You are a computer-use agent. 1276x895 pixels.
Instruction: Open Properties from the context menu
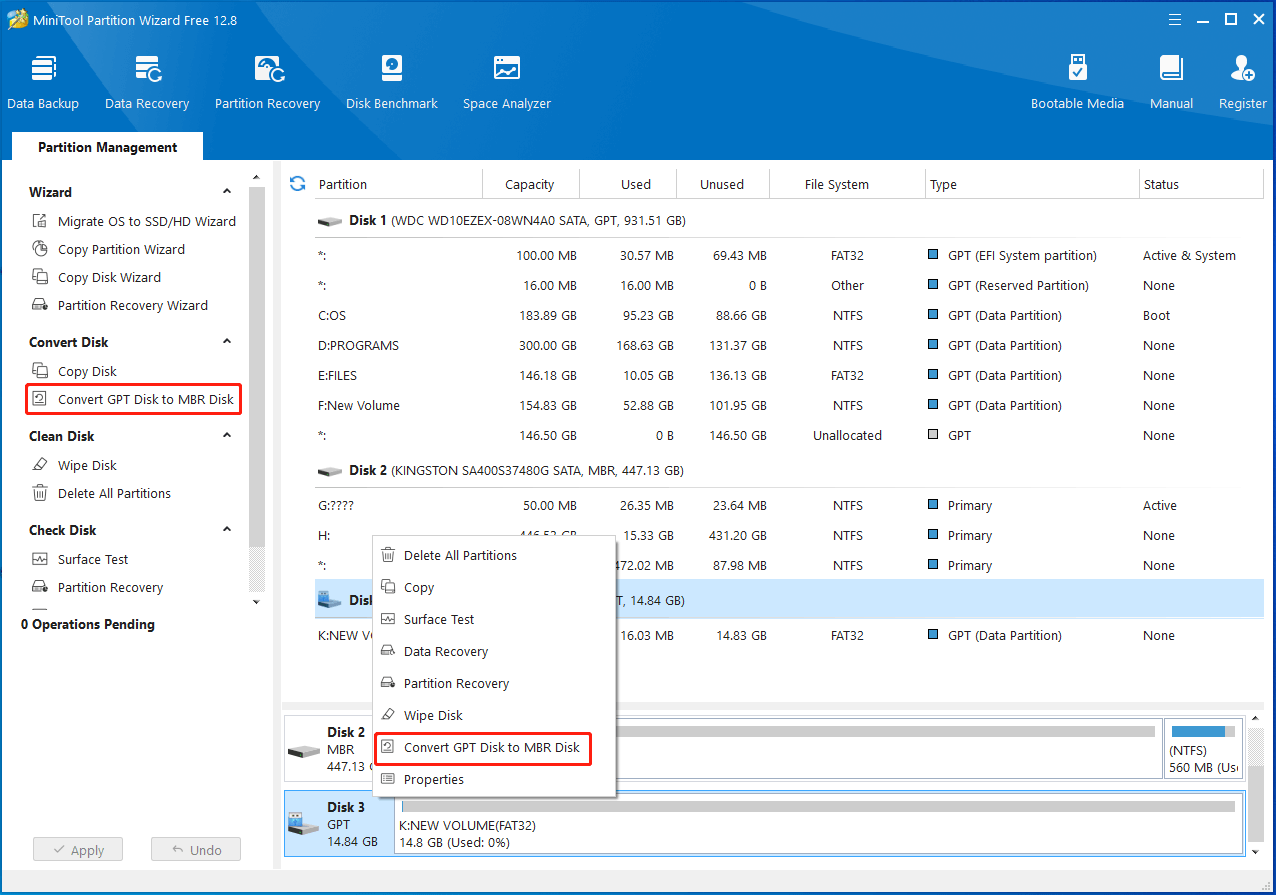(494, 779)
